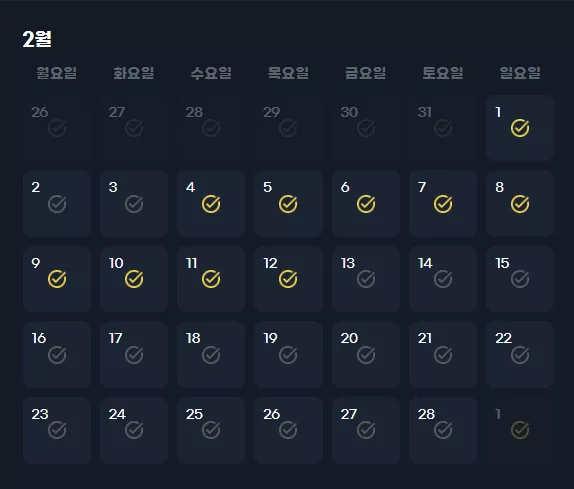The width and height of the screenshot is (574, 489).
Task: Select the day 24 calendar cell
Action: pyautogui.click(x=134, y=430)
